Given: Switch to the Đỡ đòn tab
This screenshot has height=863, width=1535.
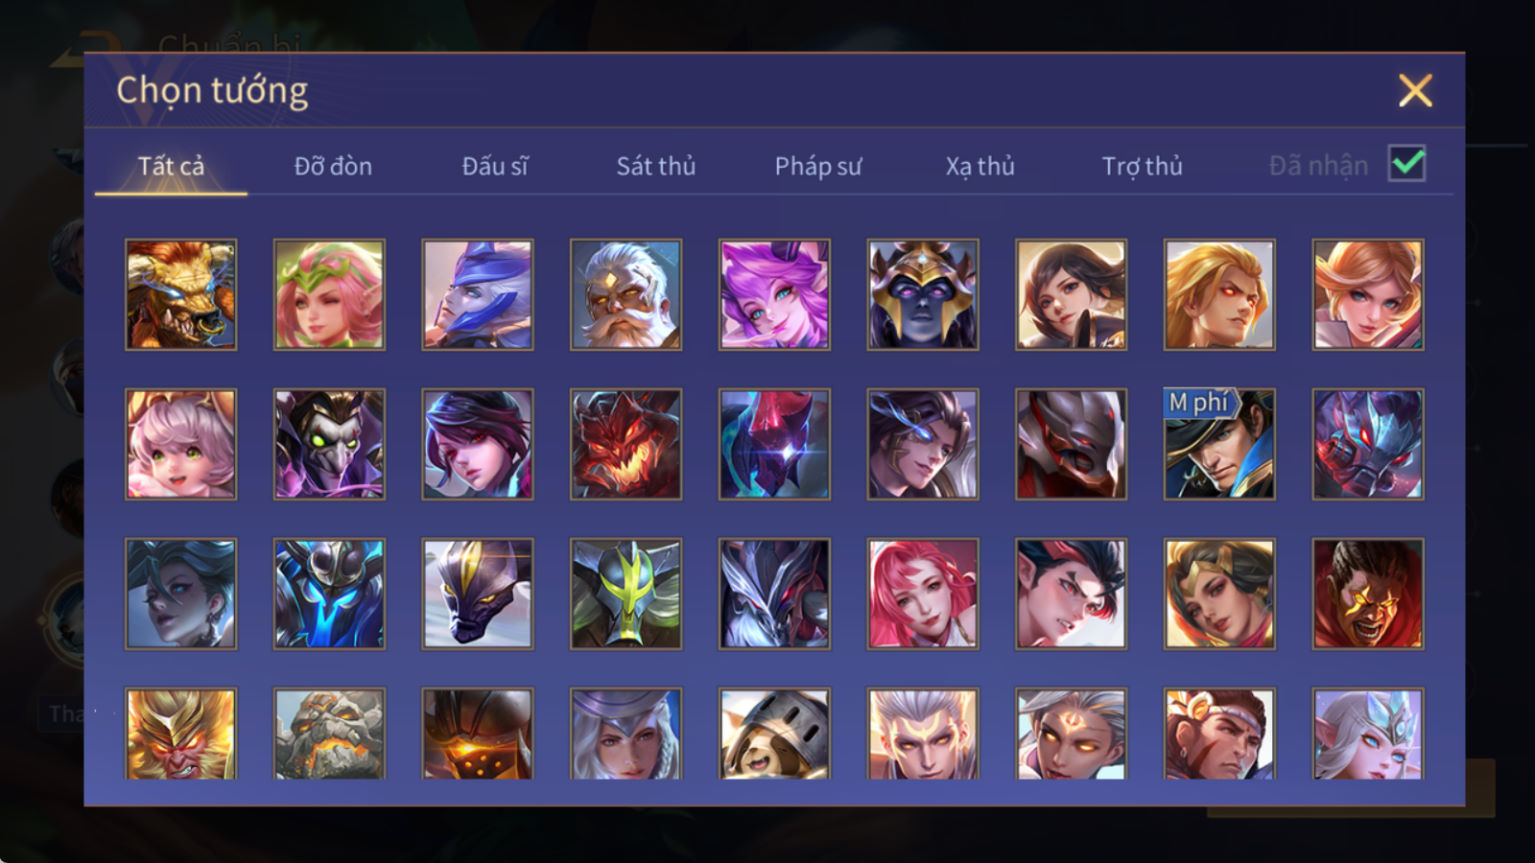Looking at the screenshot, I should 333,166.
